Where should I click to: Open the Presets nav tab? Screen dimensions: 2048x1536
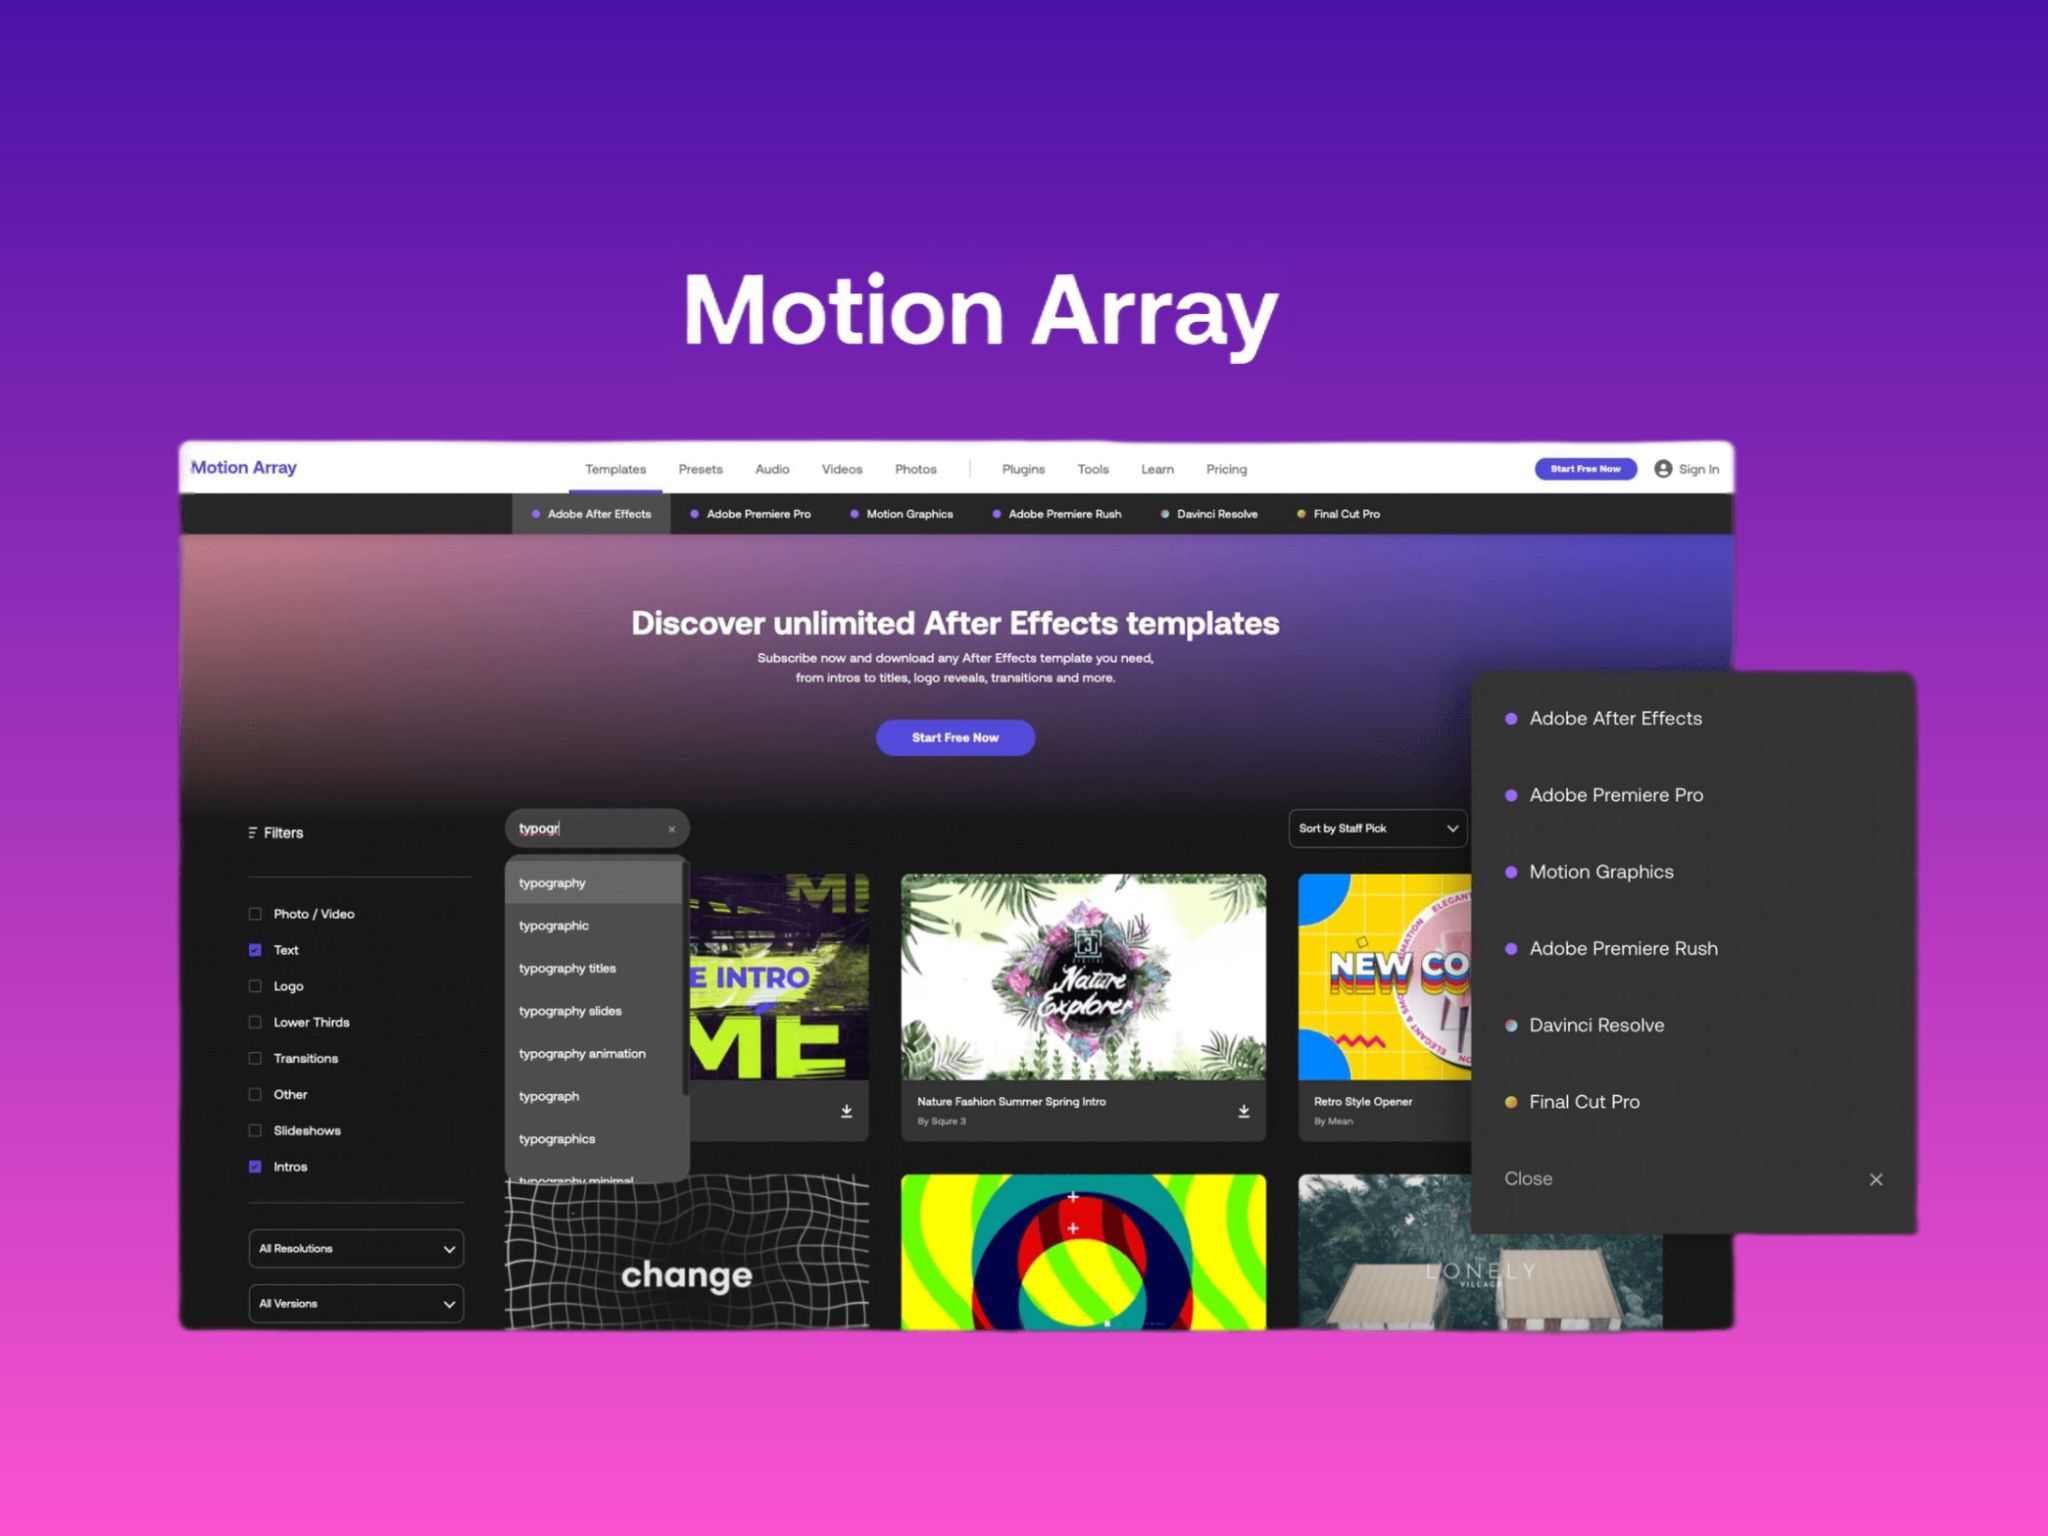coord(700,469)
